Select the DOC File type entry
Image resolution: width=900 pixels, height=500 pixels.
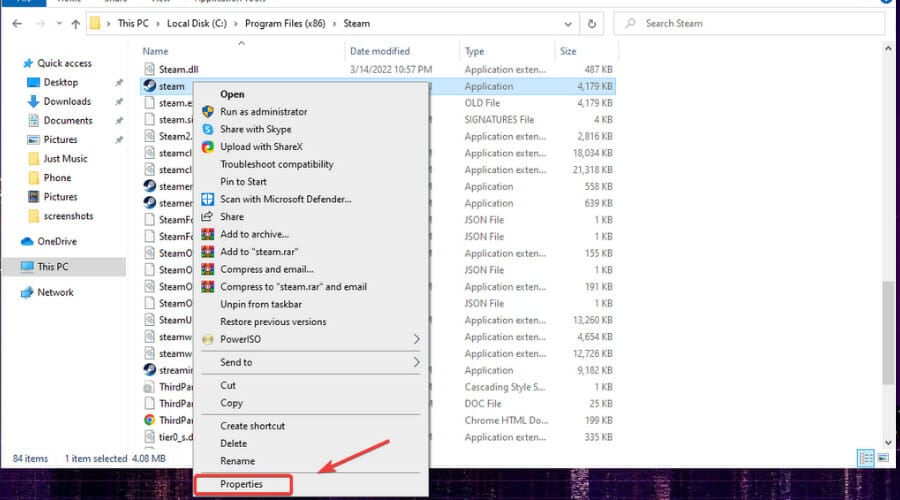pyautogui.click(x=483, y=404)
